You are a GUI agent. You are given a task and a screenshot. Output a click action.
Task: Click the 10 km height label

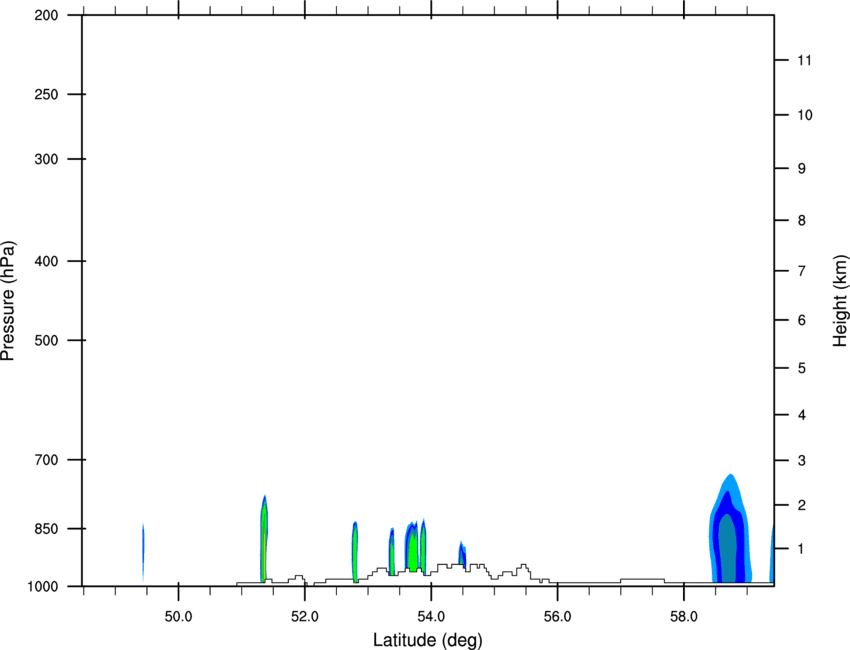click(x=805, y=115)
